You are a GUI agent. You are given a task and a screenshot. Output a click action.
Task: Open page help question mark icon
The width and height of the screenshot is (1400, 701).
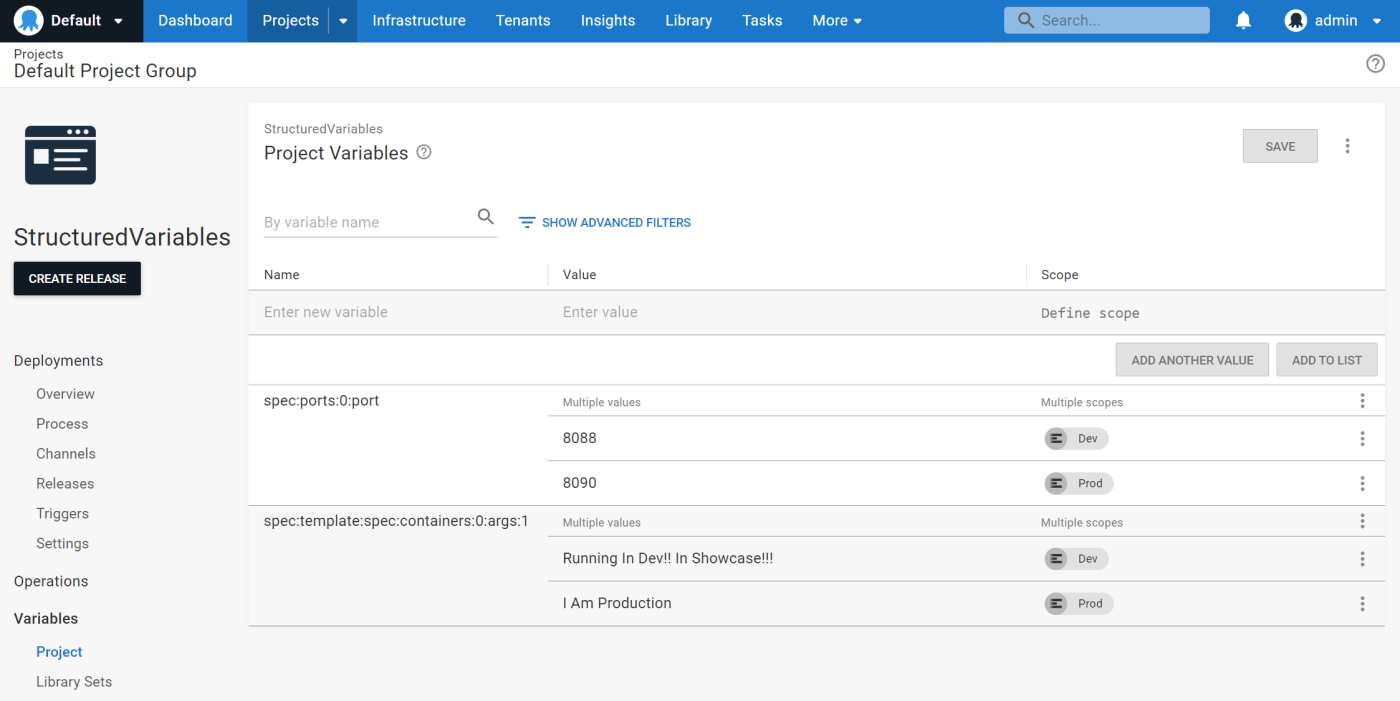(1375, 64)
